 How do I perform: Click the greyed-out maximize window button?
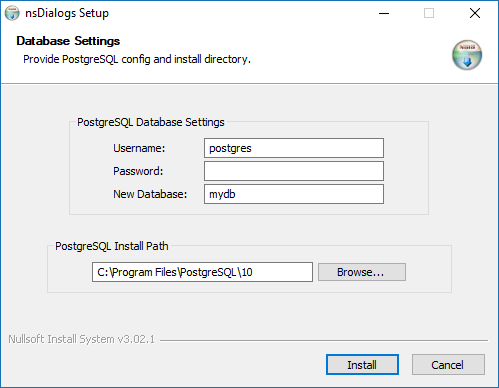[429, 13]
